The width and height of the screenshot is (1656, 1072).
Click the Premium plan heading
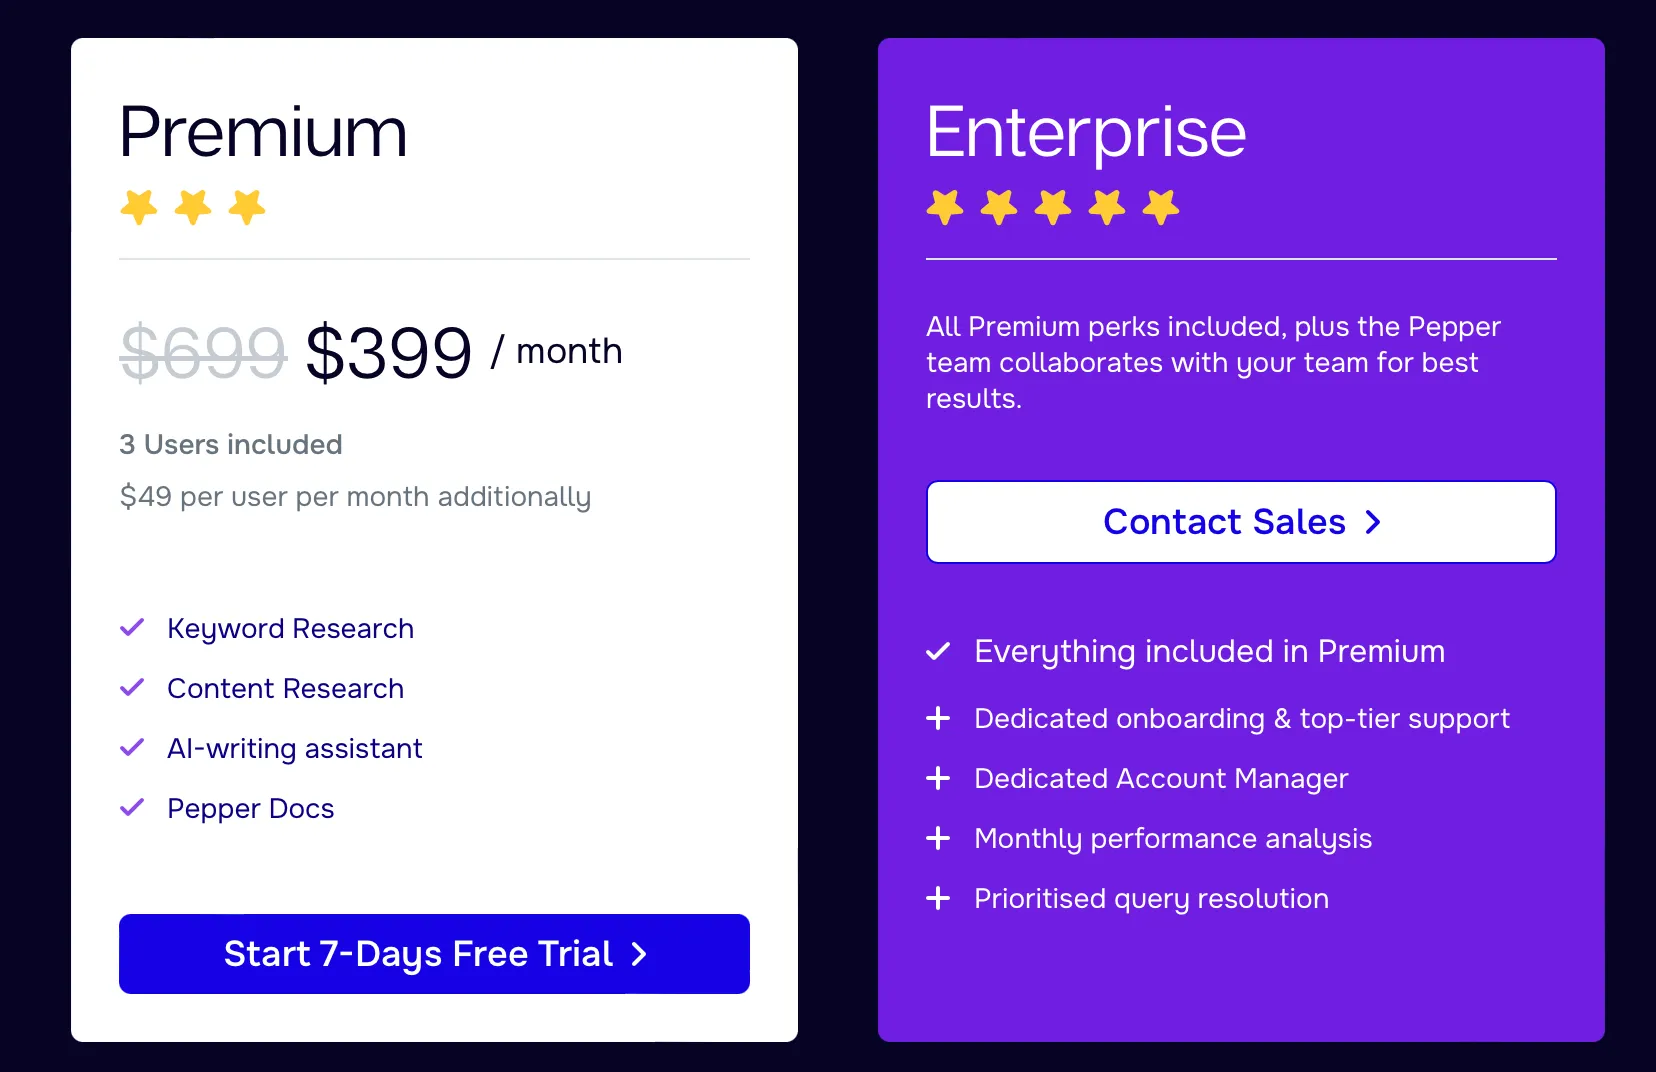click(264, 132)
